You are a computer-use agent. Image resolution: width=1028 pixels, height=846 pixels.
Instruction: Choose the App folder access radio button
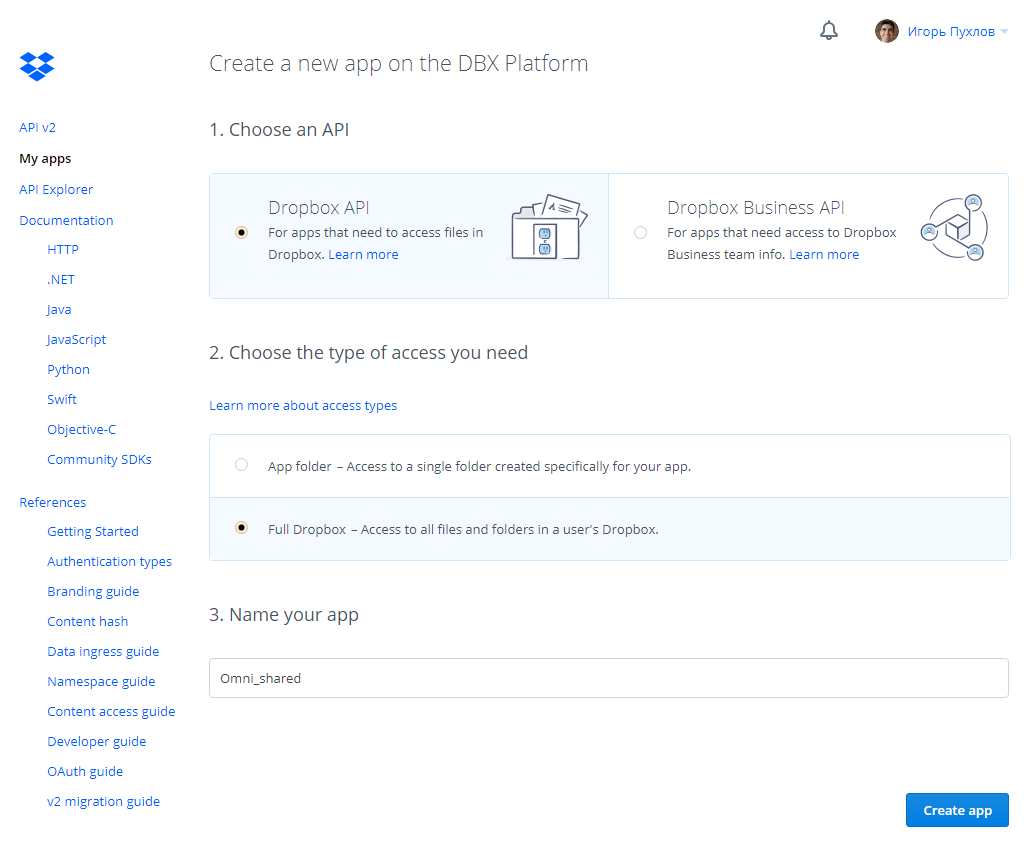click(241, 465)
